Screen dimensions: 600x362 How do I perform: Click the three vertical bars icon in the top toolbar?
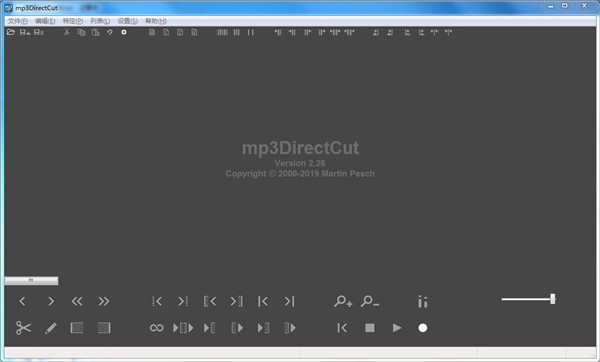coord(236,33)
